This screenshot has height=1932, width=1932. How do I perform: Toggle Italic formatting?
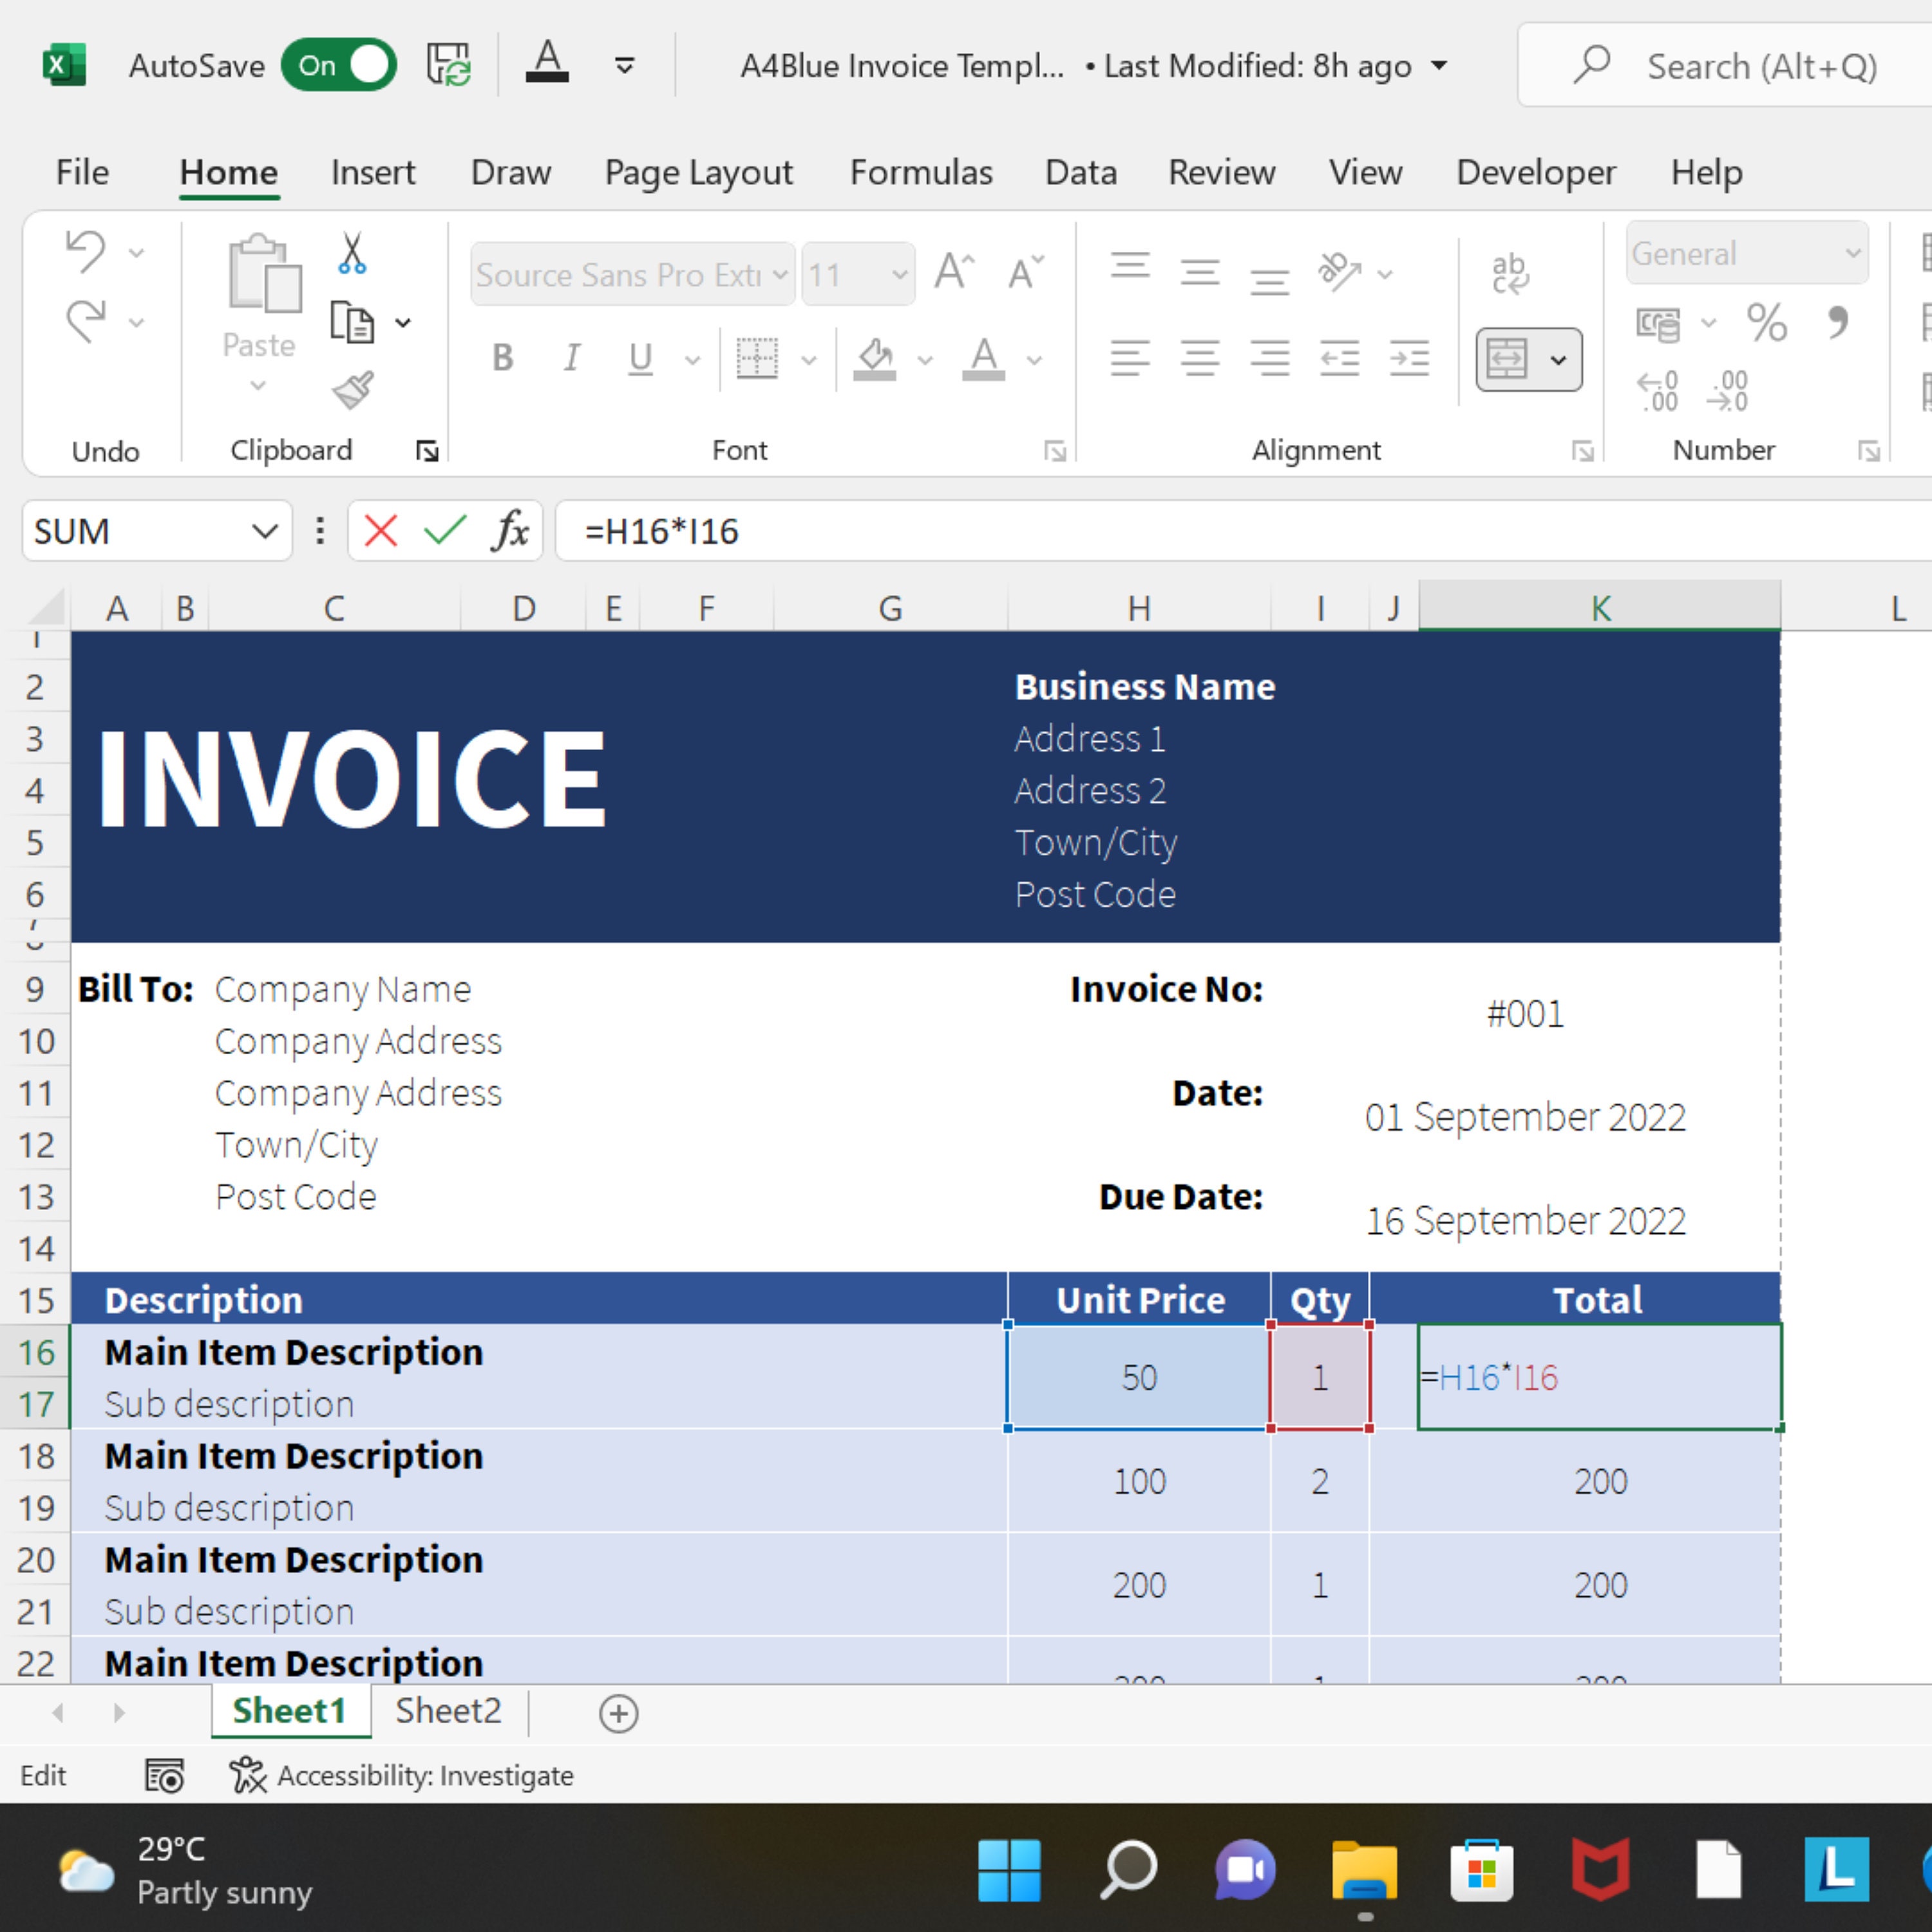tap(571, 358)
